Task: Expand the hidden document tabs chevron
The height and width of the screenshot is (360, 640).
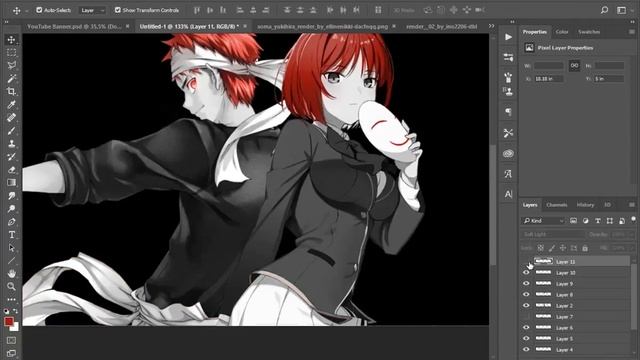Action: [x=491, y=26]
